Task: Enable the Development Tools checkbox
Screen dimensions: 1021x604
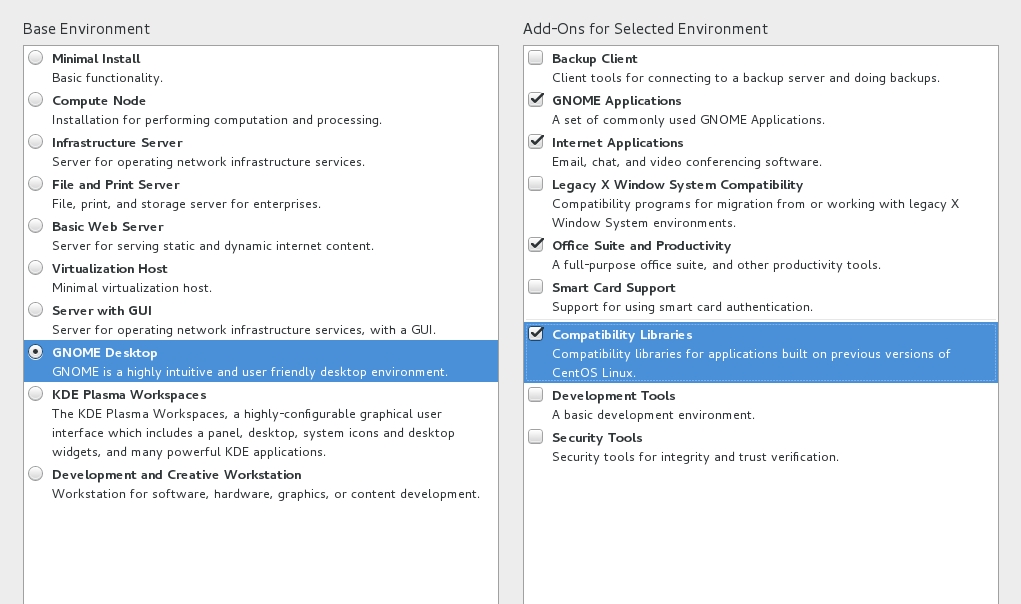Action: (536, 395)
